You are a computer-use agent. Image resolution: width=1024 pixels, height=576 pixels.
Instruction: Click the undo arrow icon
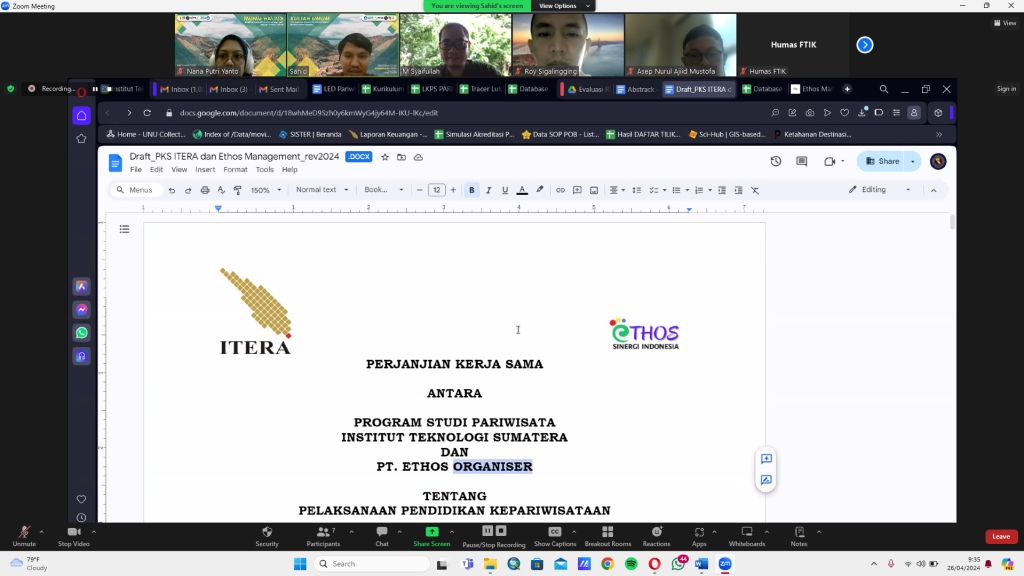click(x=172, y=190)
